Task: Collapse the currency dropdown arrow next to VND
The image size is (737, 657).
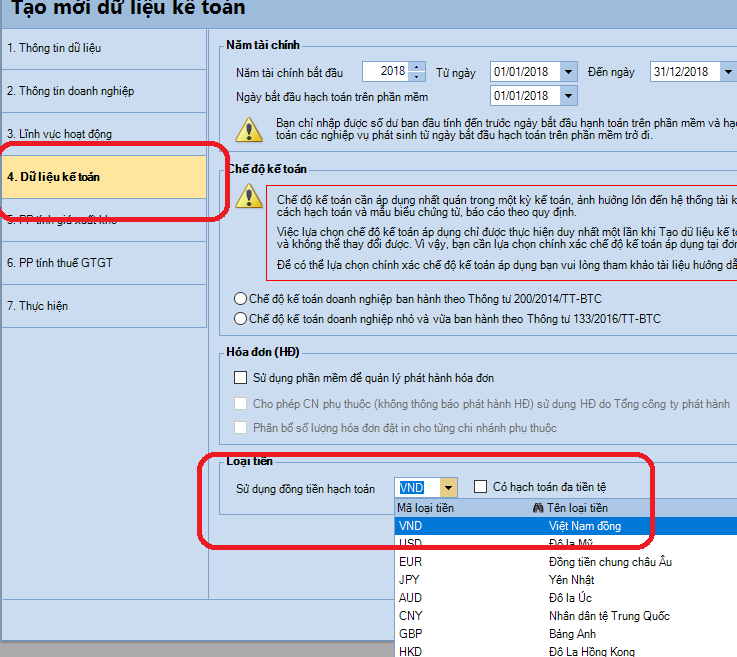Action: (448, 488)
